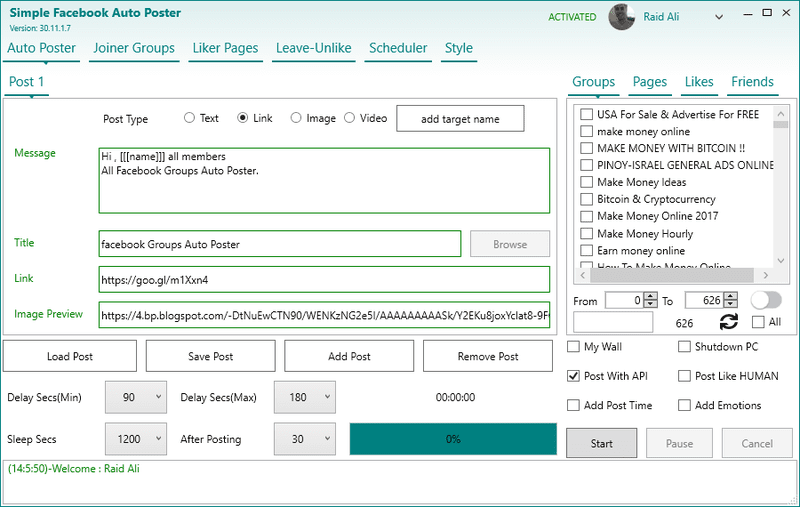Click the Load Post button

click(70, 356)
